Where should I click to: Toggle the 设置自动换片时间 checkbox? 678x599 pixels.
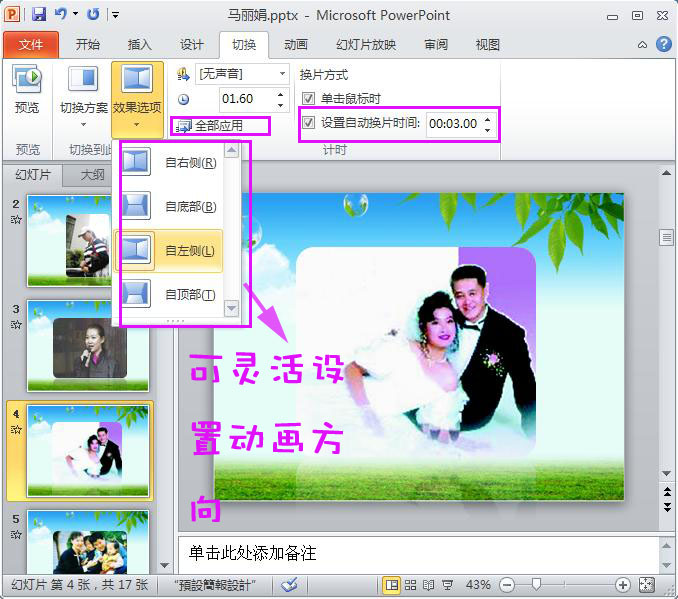point(308,123)
